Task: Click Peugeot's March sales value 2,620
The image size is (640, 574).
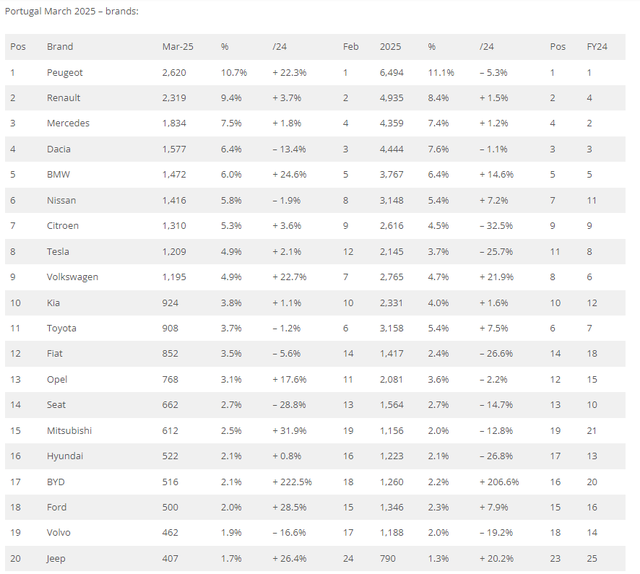Action: (175, 73)
